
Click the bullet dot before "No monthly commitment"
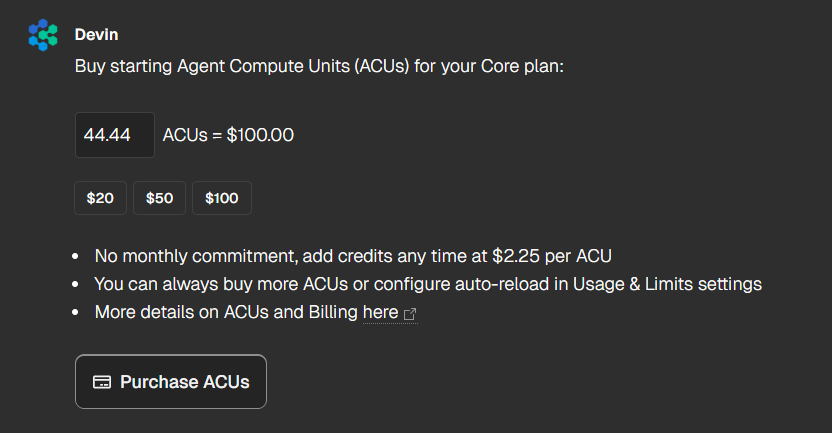(x=78, y=256)
